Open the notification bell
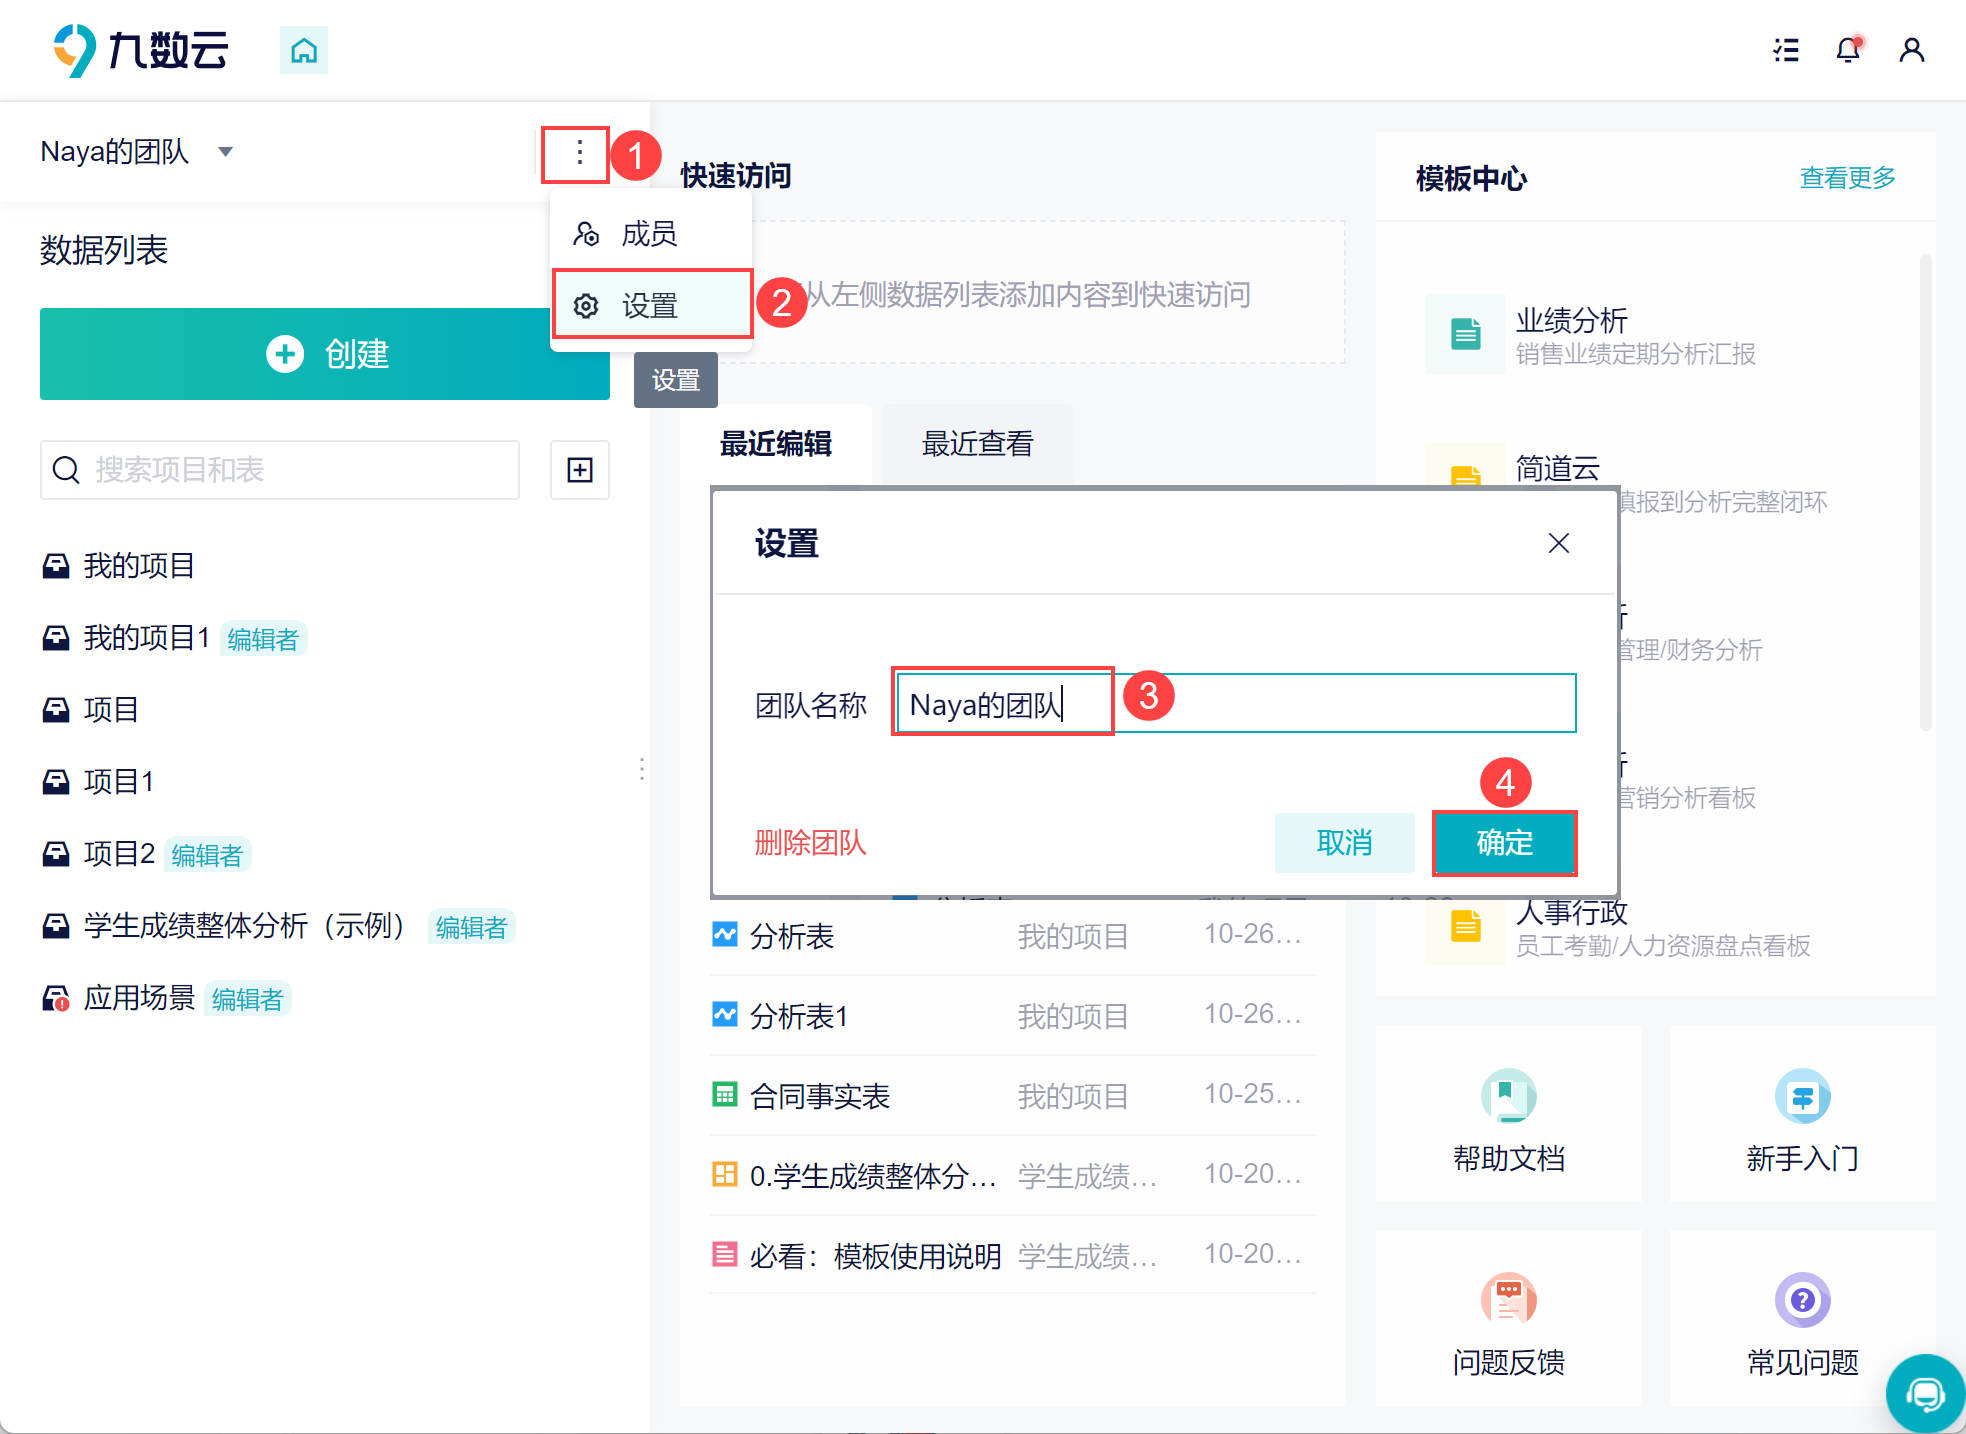The height and width of the screenshot is (1434, 1966). [x=1847, y=50]
